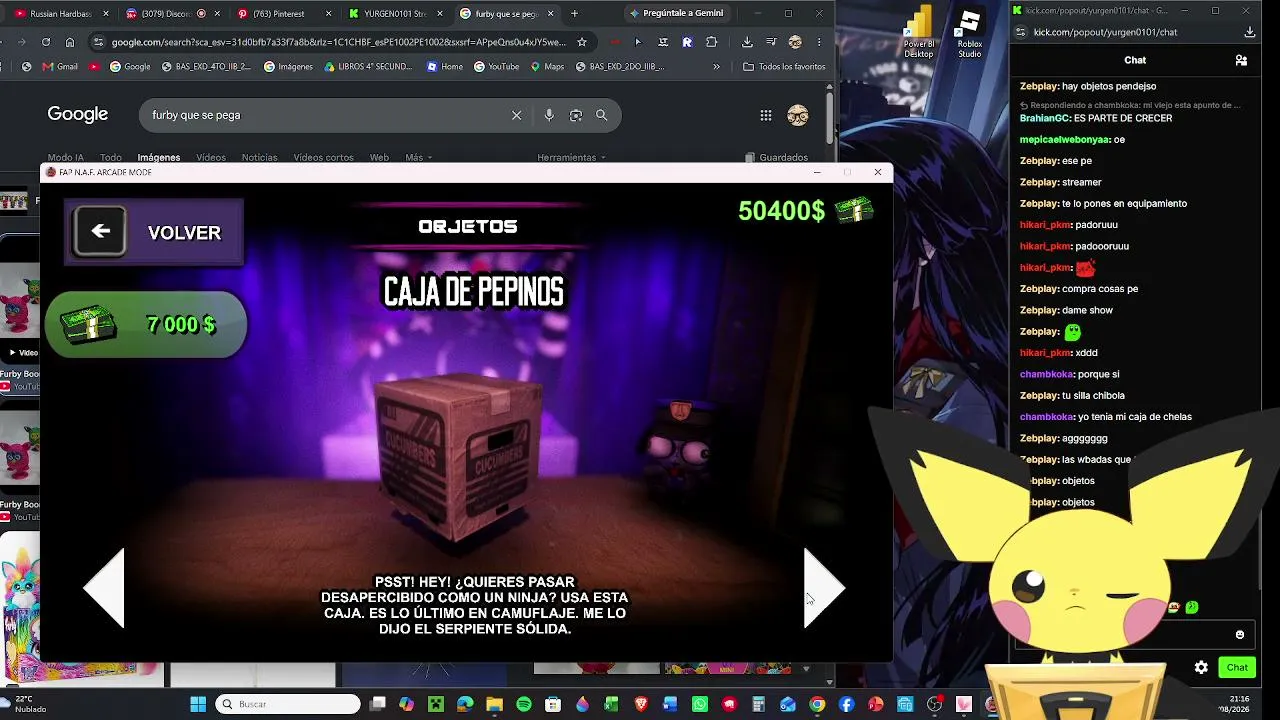Start a voice search with the microphone
Viewport: 1280px width, 720px height.
(x=549, y=115)
